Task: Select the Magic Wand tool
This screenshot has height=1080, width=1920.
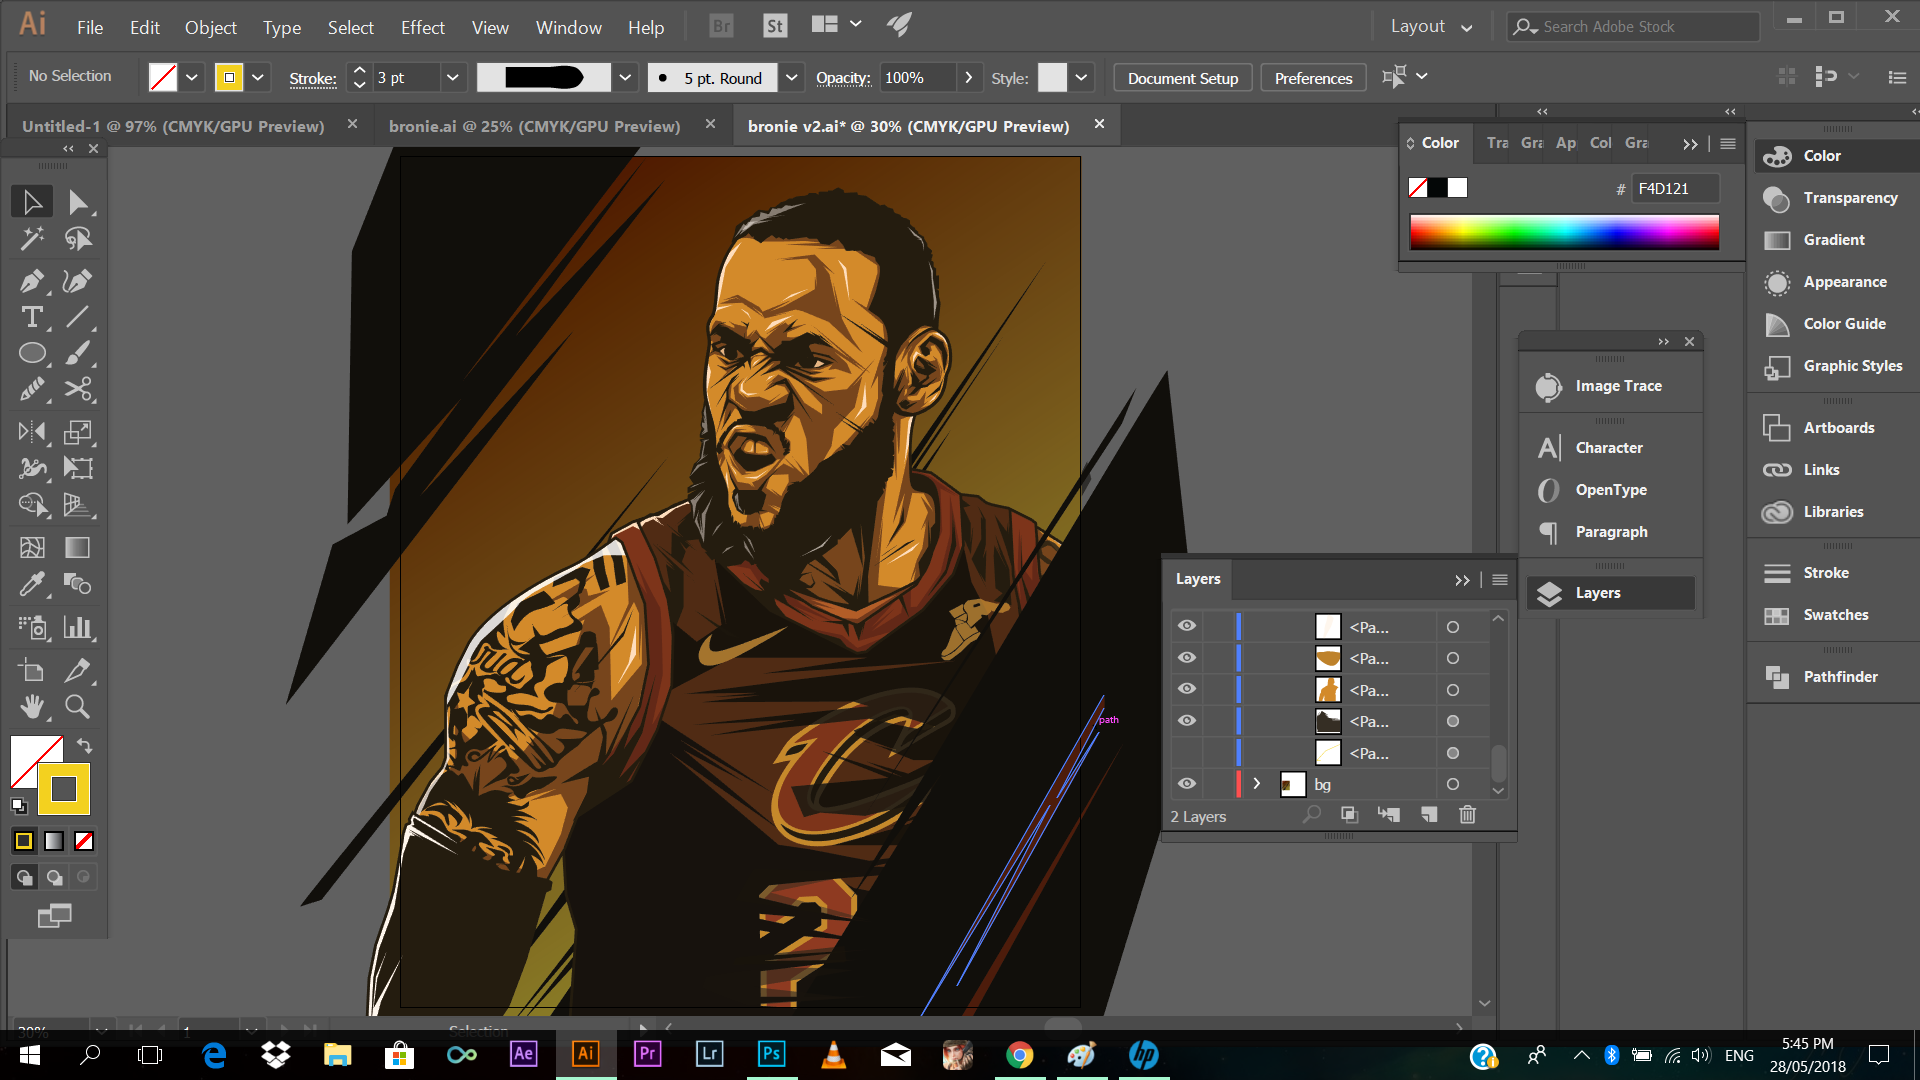Action: [x=32, y=239]
